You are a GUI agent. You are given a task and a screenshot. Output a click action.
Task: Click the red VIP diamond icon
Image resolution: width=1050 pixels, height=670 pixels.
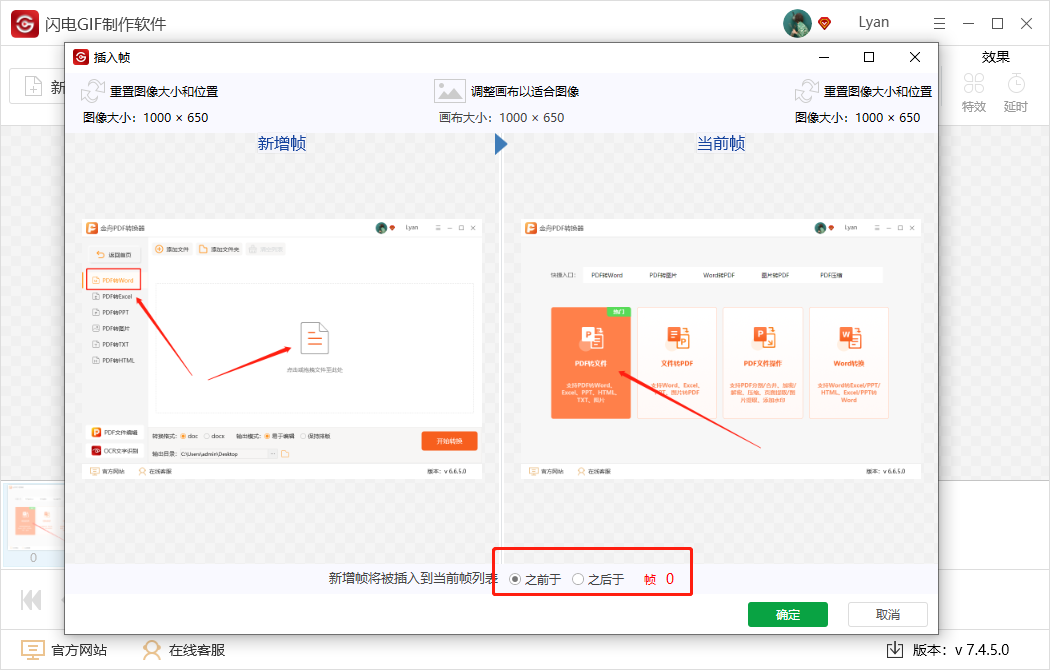click(825, 23)
